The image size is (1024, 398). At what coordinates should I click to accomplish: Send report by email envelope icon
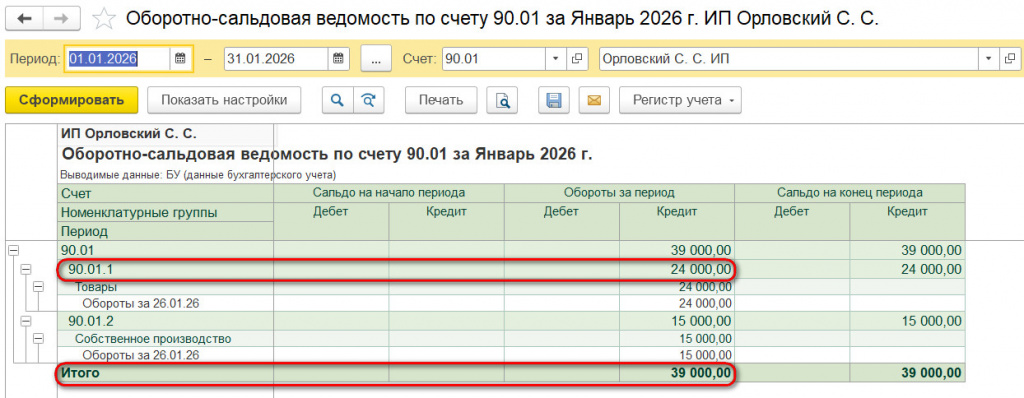point(594,100)
